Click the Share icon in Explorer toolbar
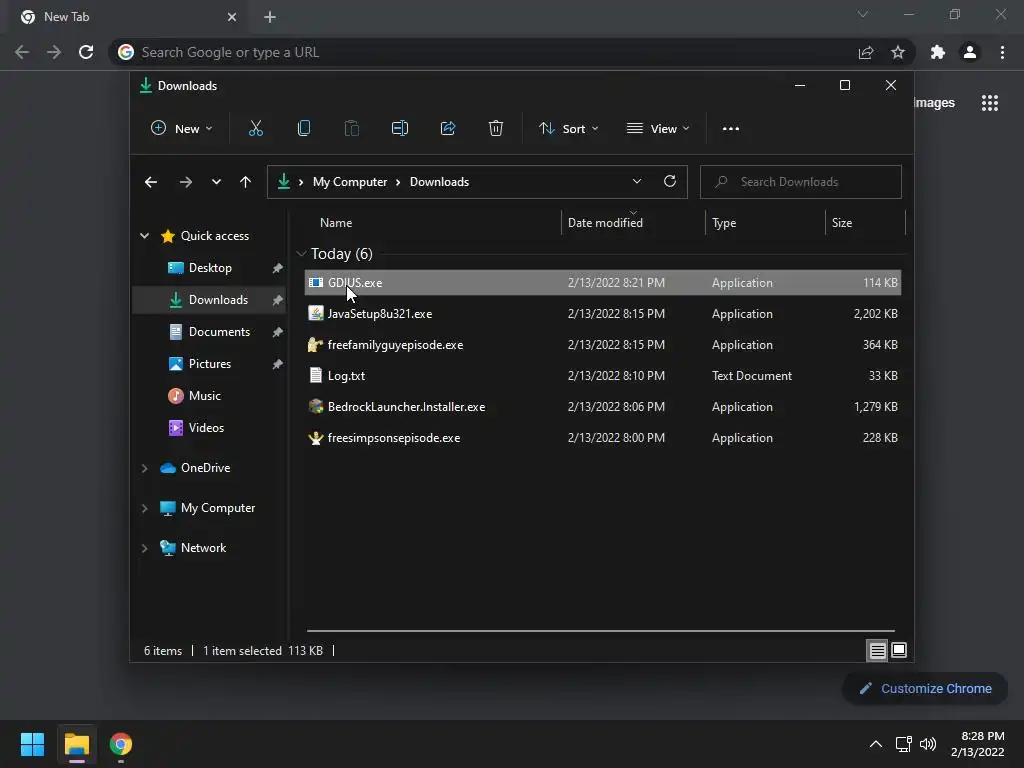The width and height of the screenshot is (1024, 768). 448,129
